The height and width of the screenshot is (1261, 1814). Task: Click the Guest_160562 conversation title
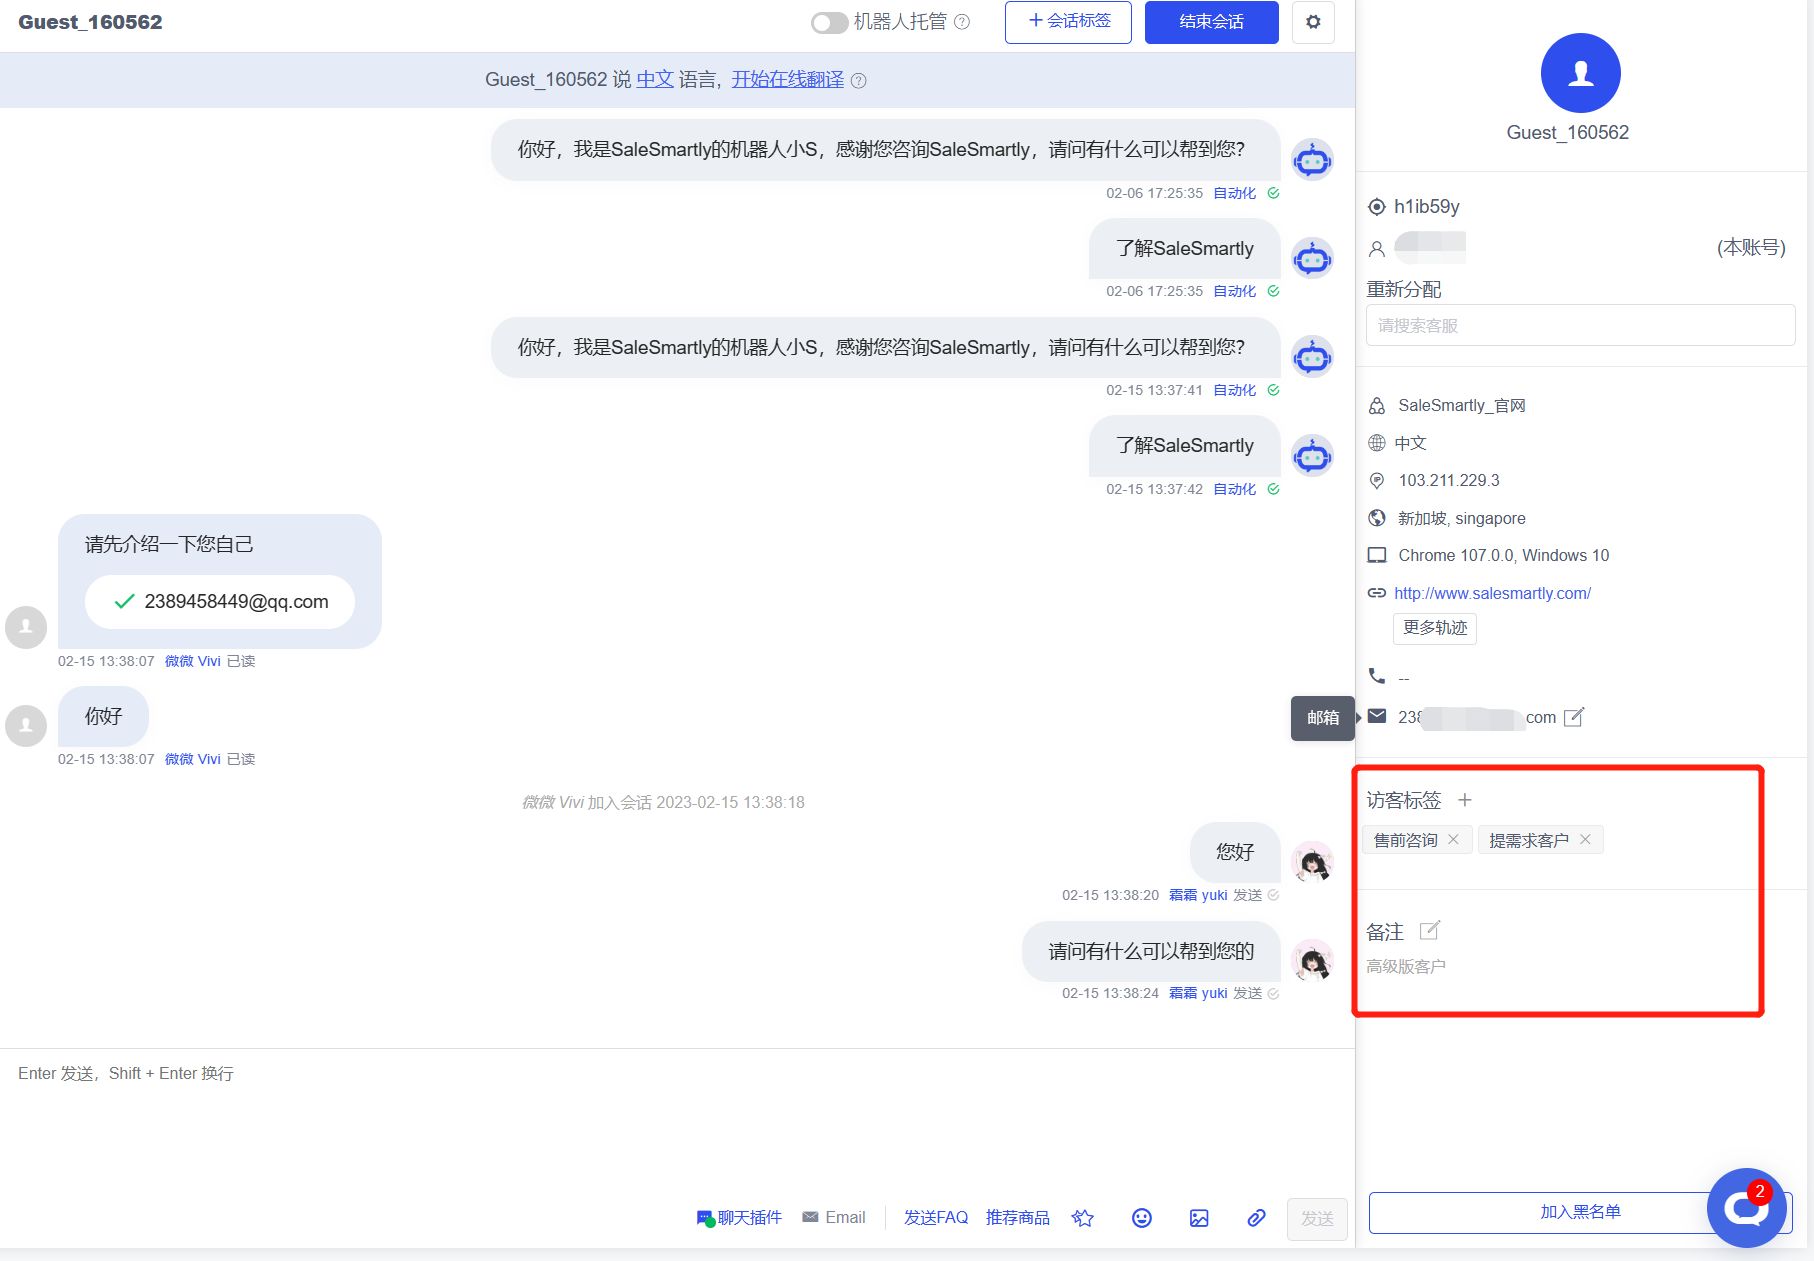(90, 22)
